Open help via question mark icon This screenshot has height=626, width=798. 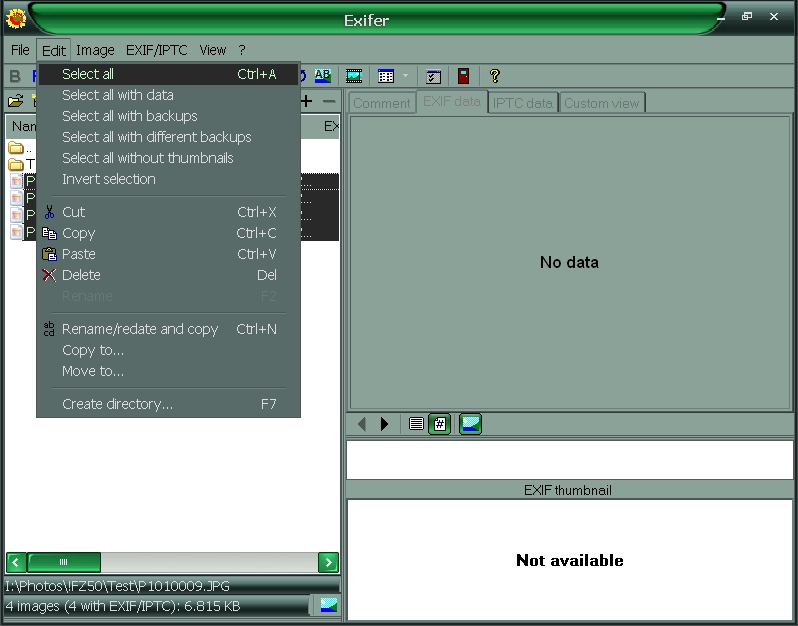point(494,76)
